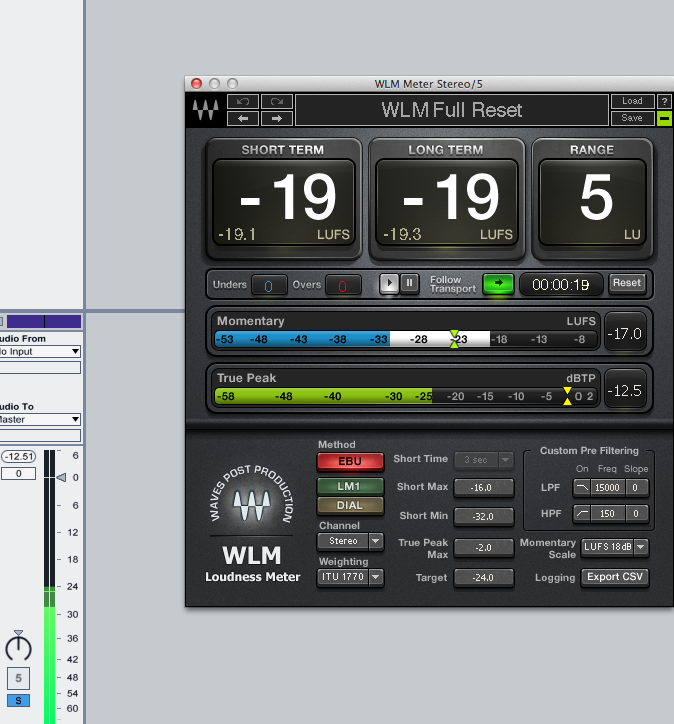
Task: Click the Short Max value field -16.0
Action: (483, 488)
